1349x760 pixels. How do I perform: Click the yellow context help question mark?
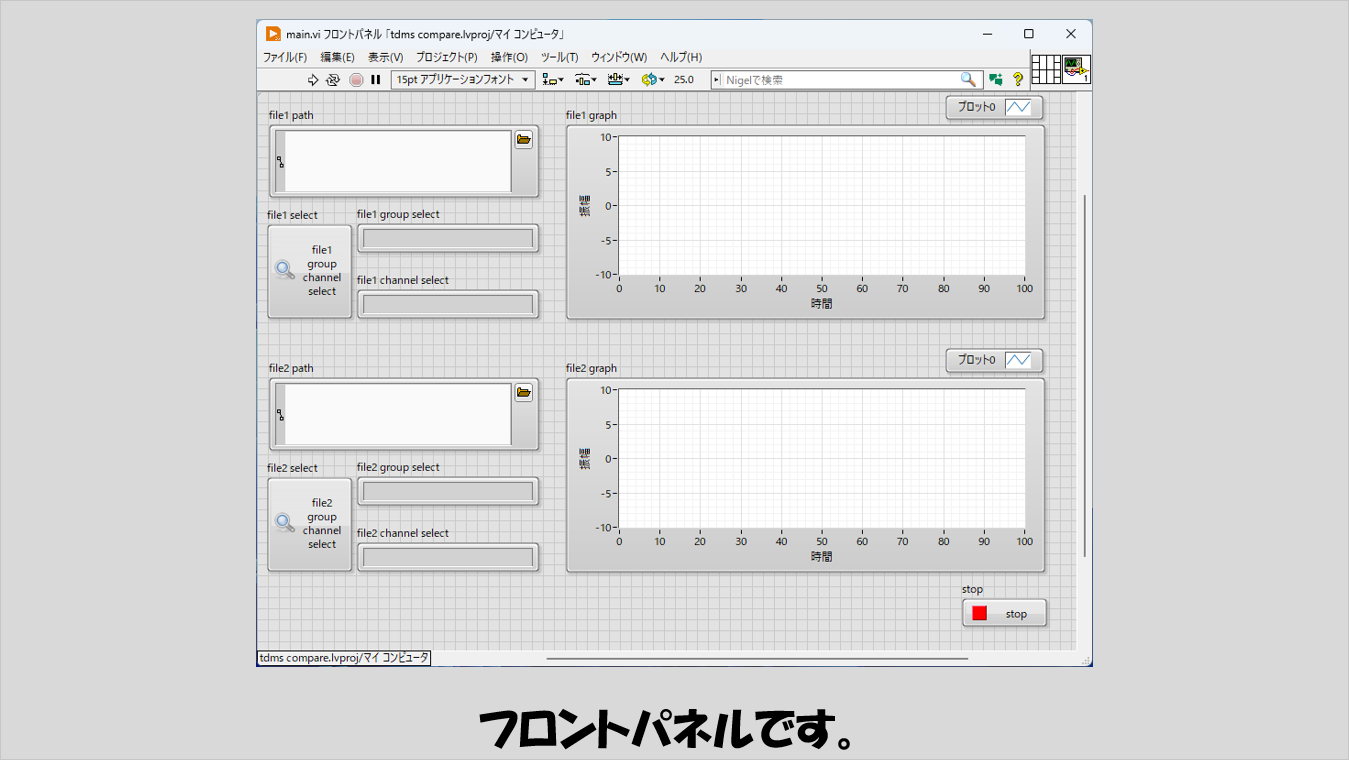[x=1018, y=80]
